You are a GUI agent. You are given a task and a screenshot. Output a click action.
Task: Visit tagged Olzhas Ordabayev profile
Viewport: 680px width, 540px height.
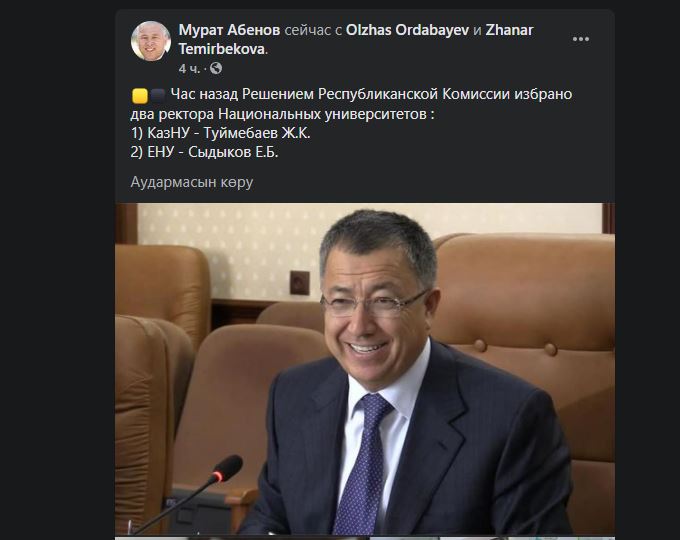(403, 30)
